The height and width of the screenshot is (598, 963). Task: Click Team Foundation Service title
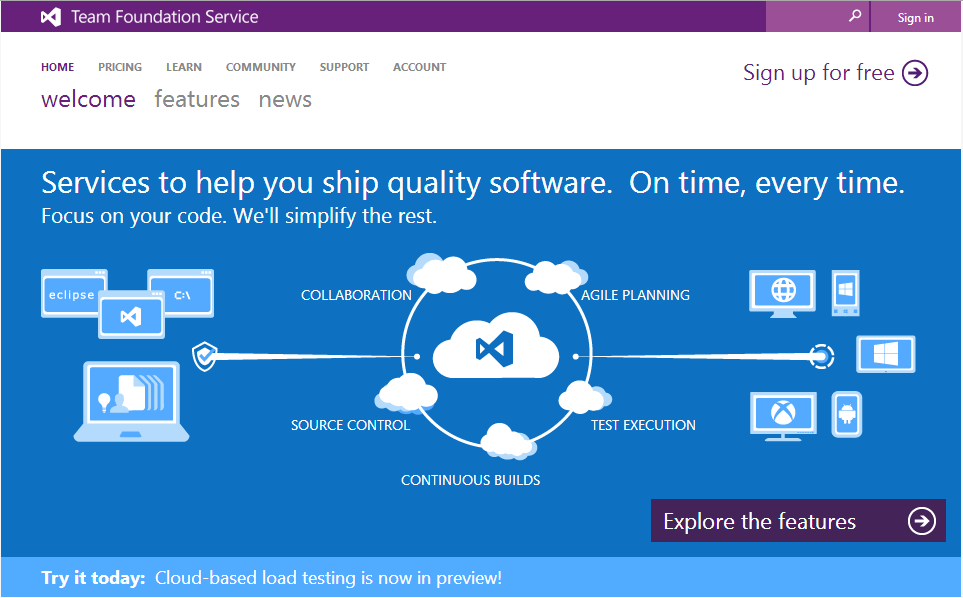[x=165, y=17]
